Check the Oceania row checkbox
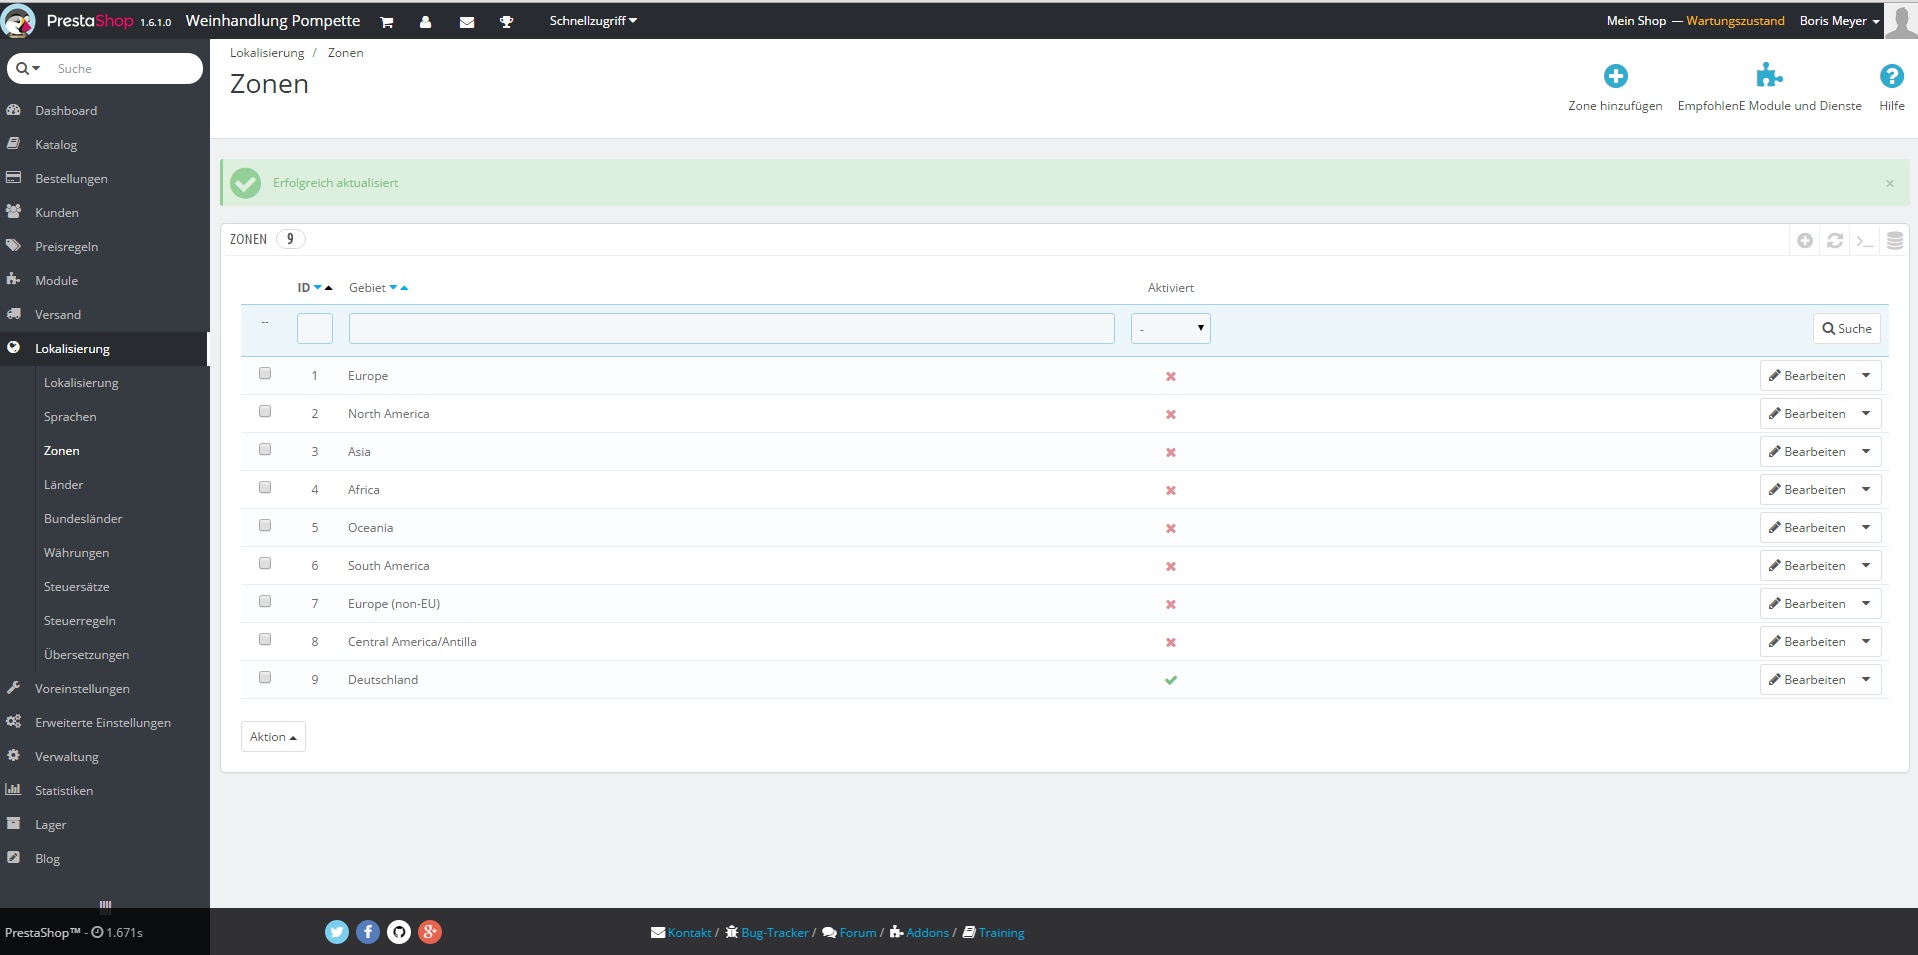Screen dimensions: 1918x955 (265, 526)
